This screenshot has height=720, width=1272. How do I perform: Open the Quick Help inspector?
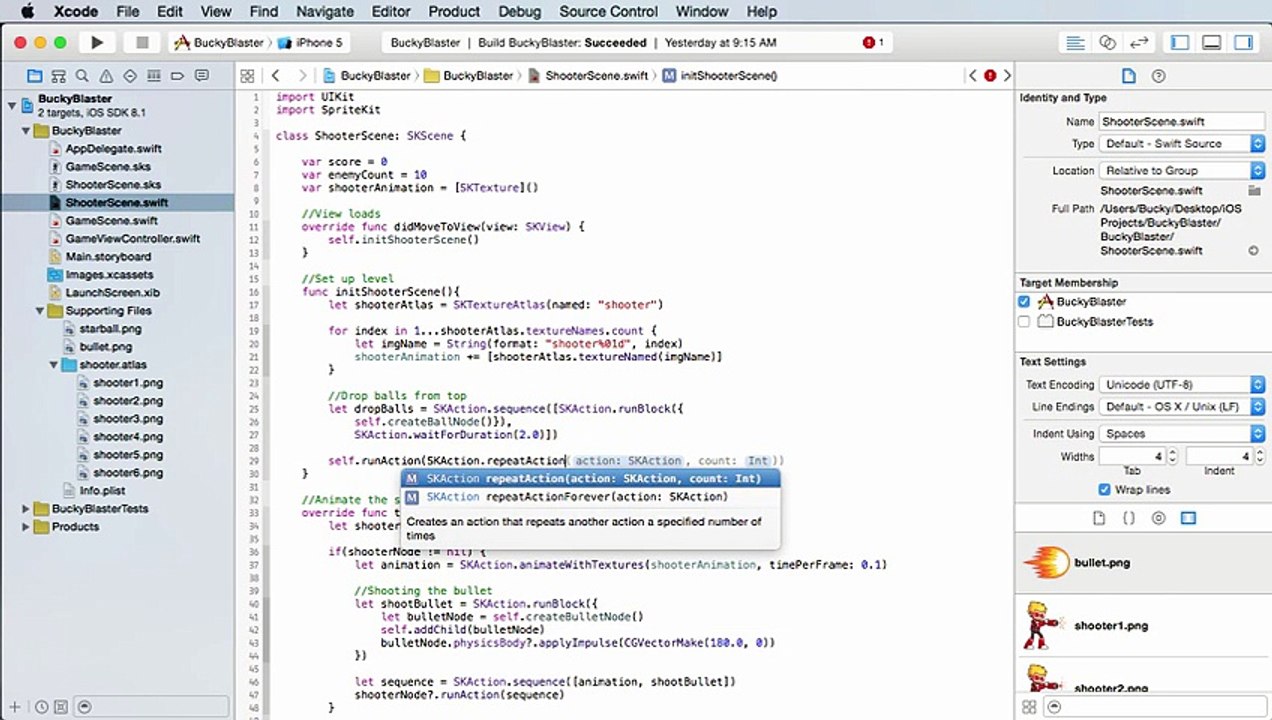(x=1159, y=76)
